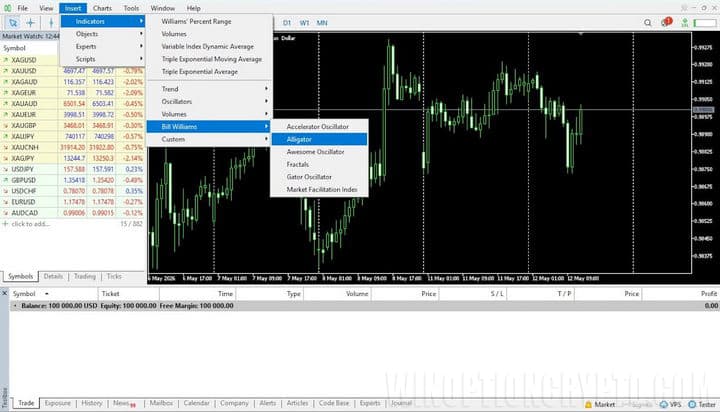Open the Charts menu

click(102, 8)
